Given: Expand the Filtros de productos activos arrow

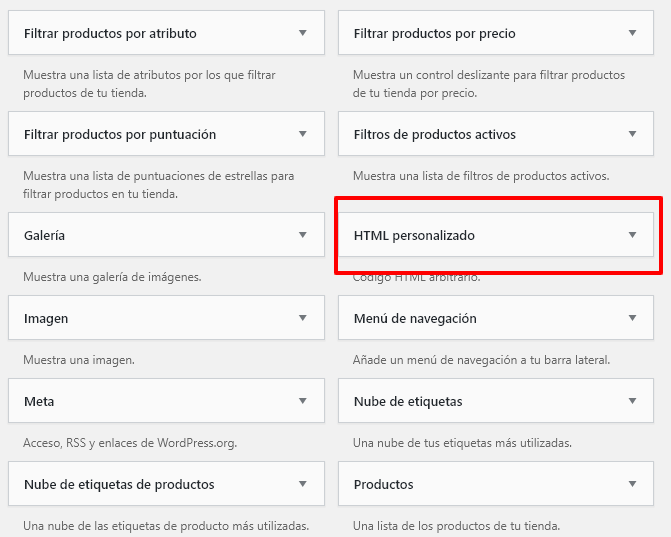Looking at the screenshot, I should (632, 134).
